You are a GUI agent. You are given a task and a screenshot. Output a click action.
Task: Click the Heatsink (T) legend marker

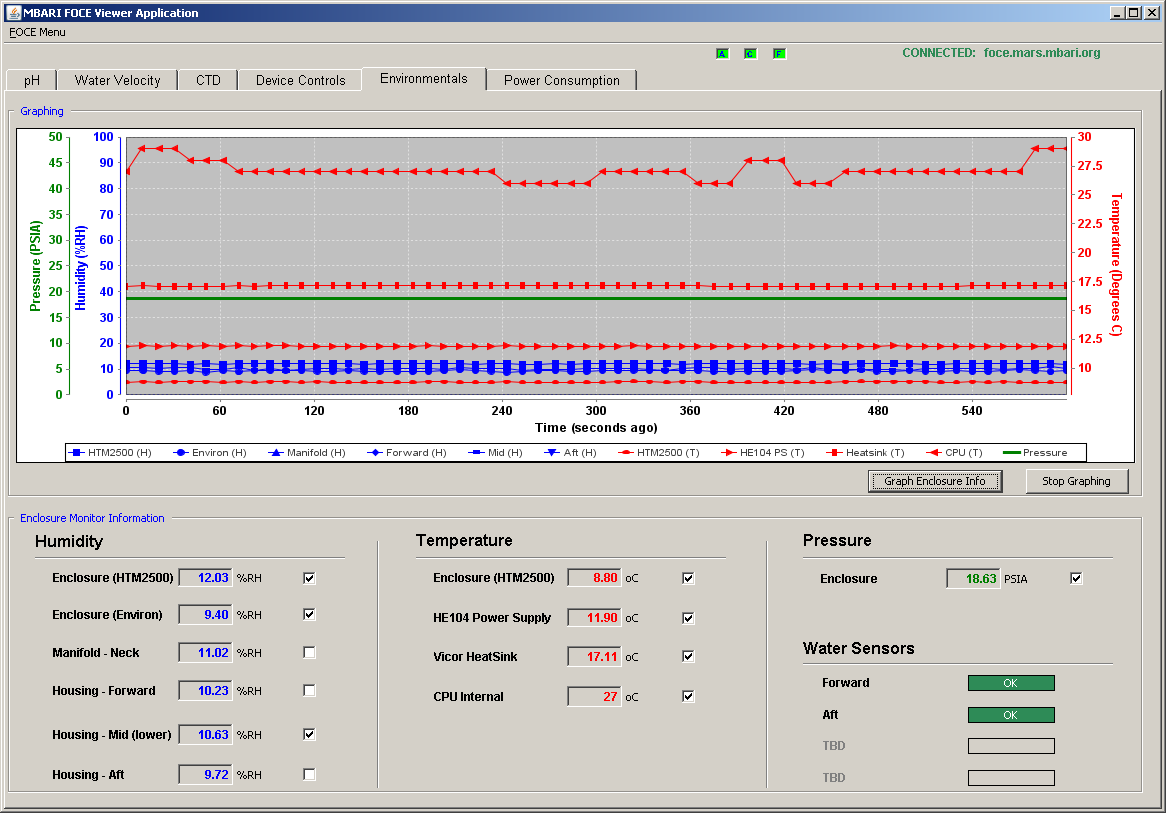834,452
